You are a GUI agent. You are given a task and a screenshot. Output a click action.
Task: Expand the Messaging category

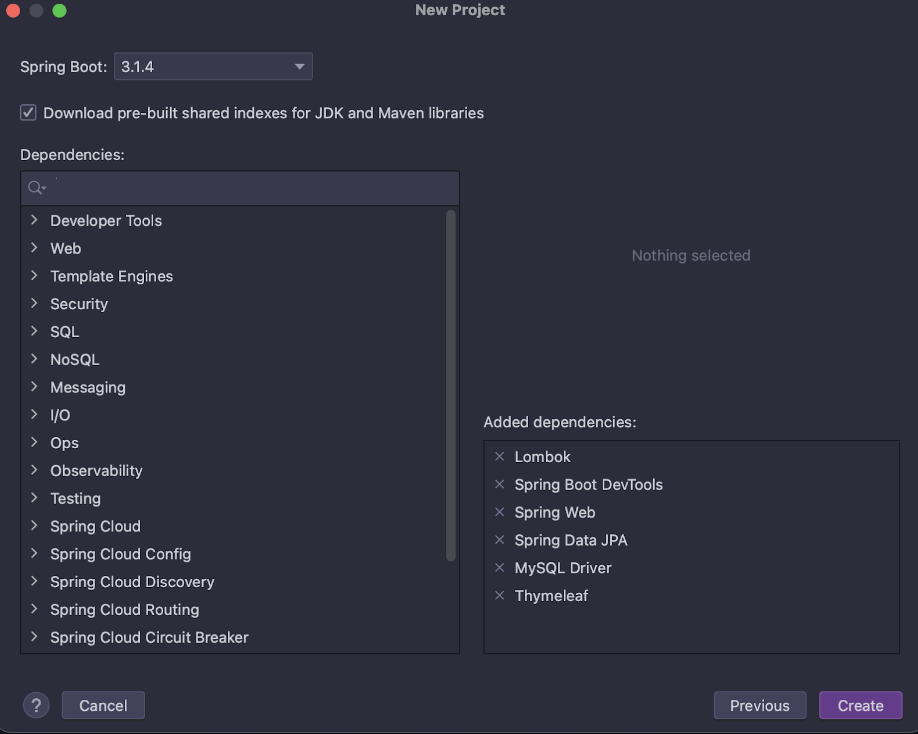click(34, 387)
